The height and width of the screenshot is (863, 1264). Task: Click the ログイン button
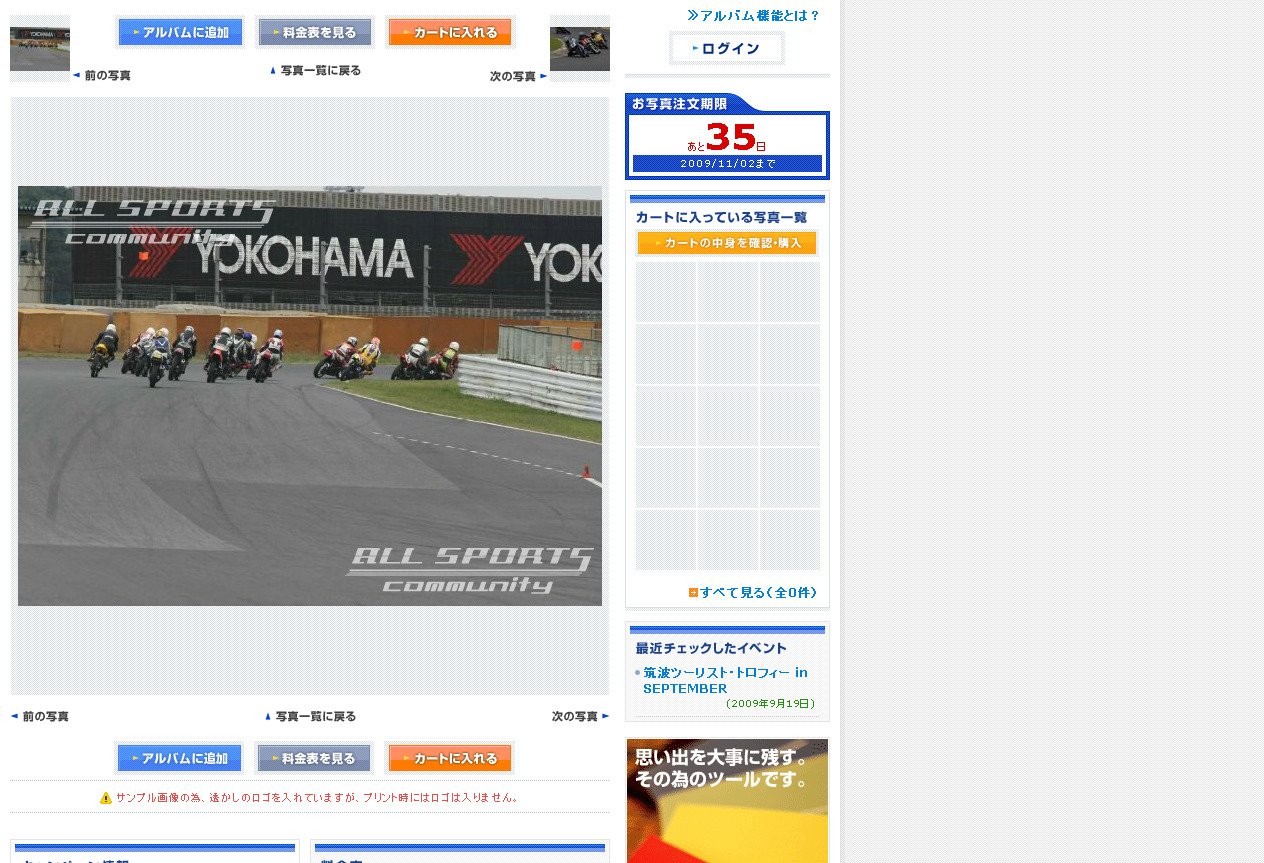(727, 48)
